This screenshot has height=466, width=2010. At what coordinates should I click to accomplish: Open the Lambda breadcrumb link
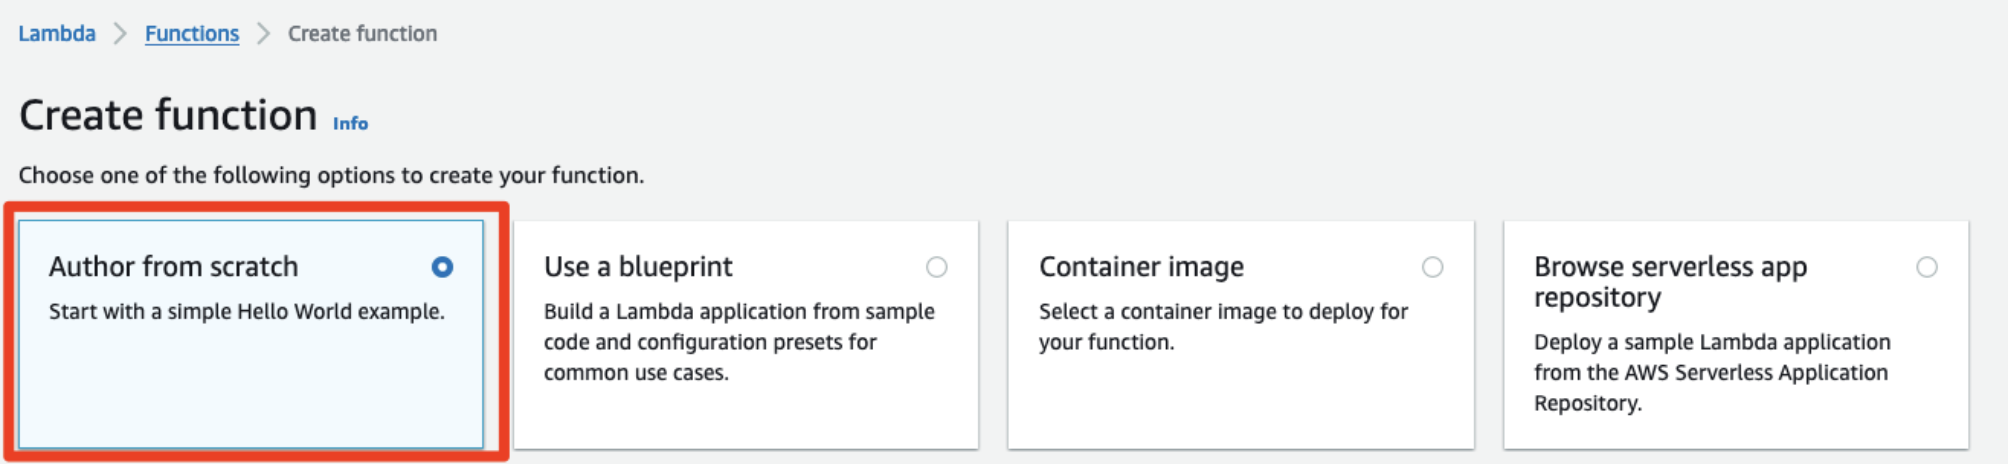pyautogui.click(x=57, y=34)
